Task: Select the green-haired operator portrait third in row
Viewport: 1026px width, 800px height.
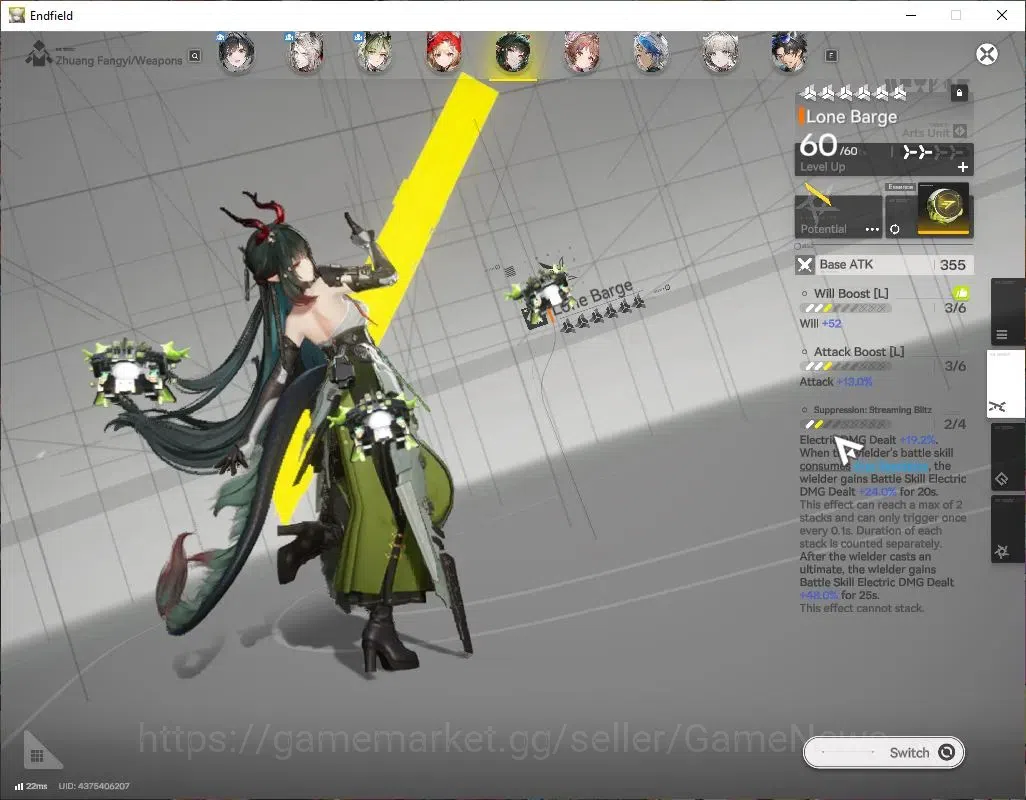Action: click(x=374, y=52)
